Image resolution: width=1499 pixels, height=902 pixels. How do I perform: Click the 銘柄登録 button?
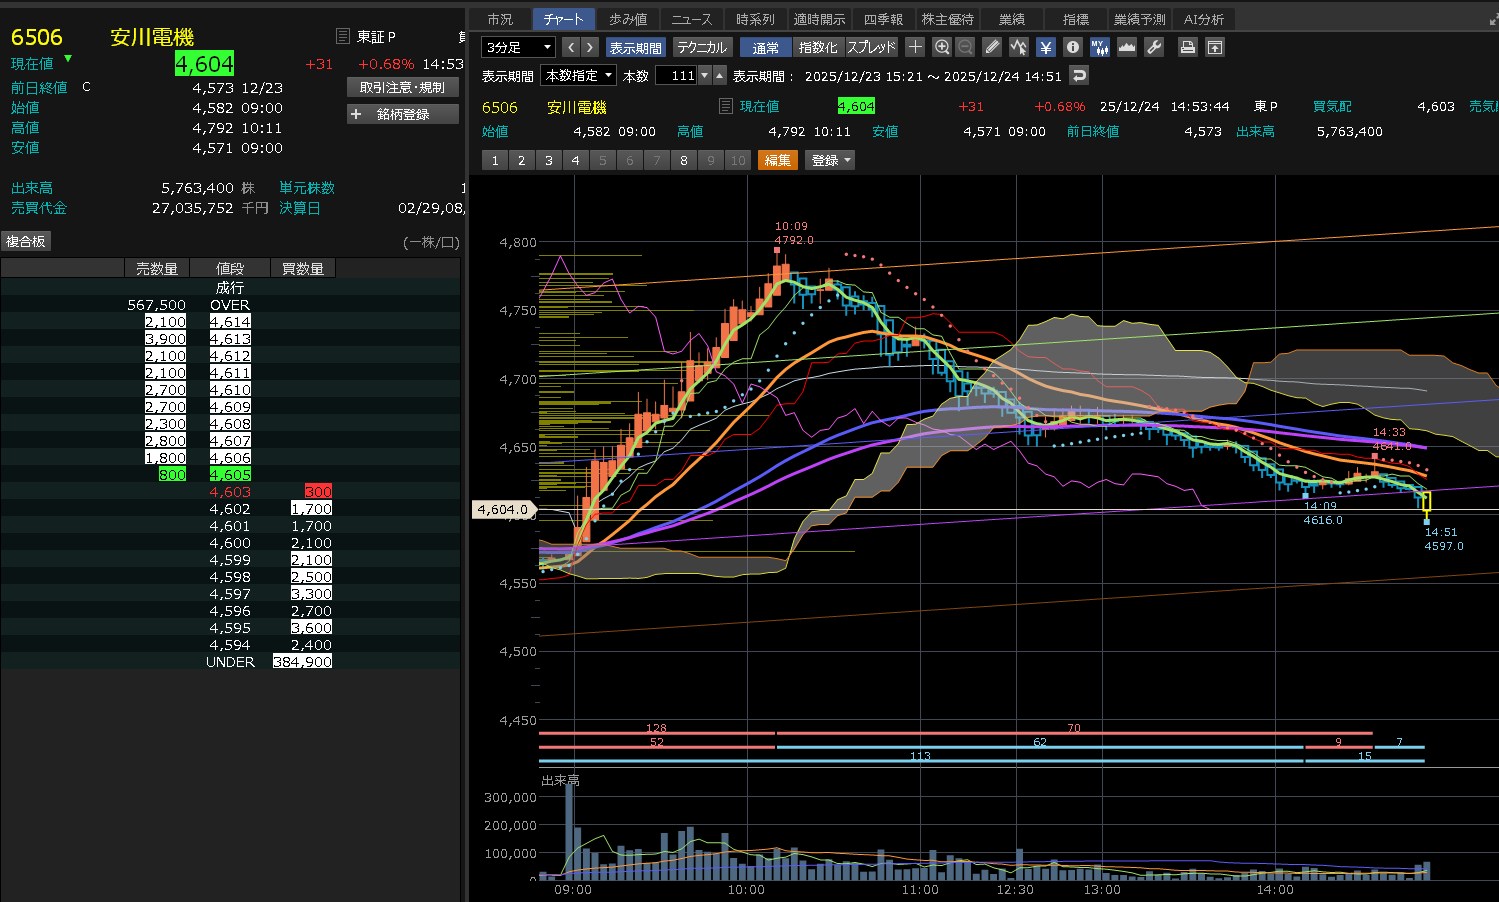(x=403, y=114)
